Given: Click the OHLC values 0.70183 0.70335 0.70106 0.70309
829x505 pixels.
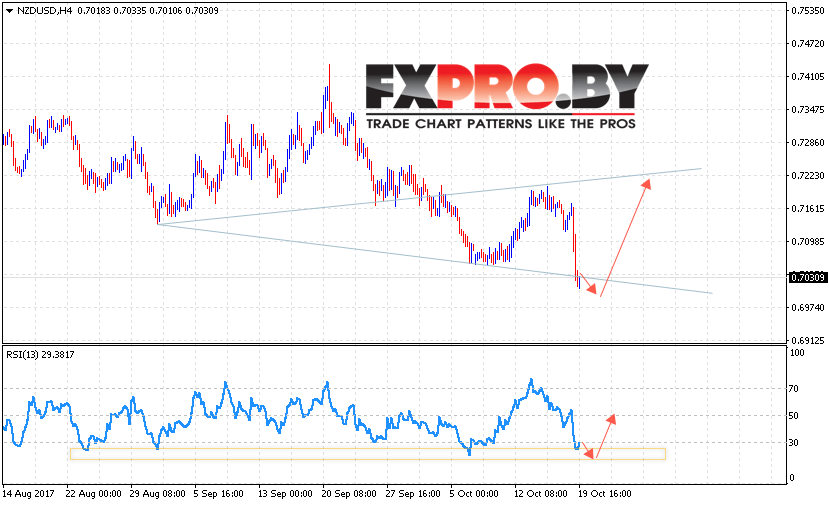Looking at the screenshot, I should [x=148, y=11].
